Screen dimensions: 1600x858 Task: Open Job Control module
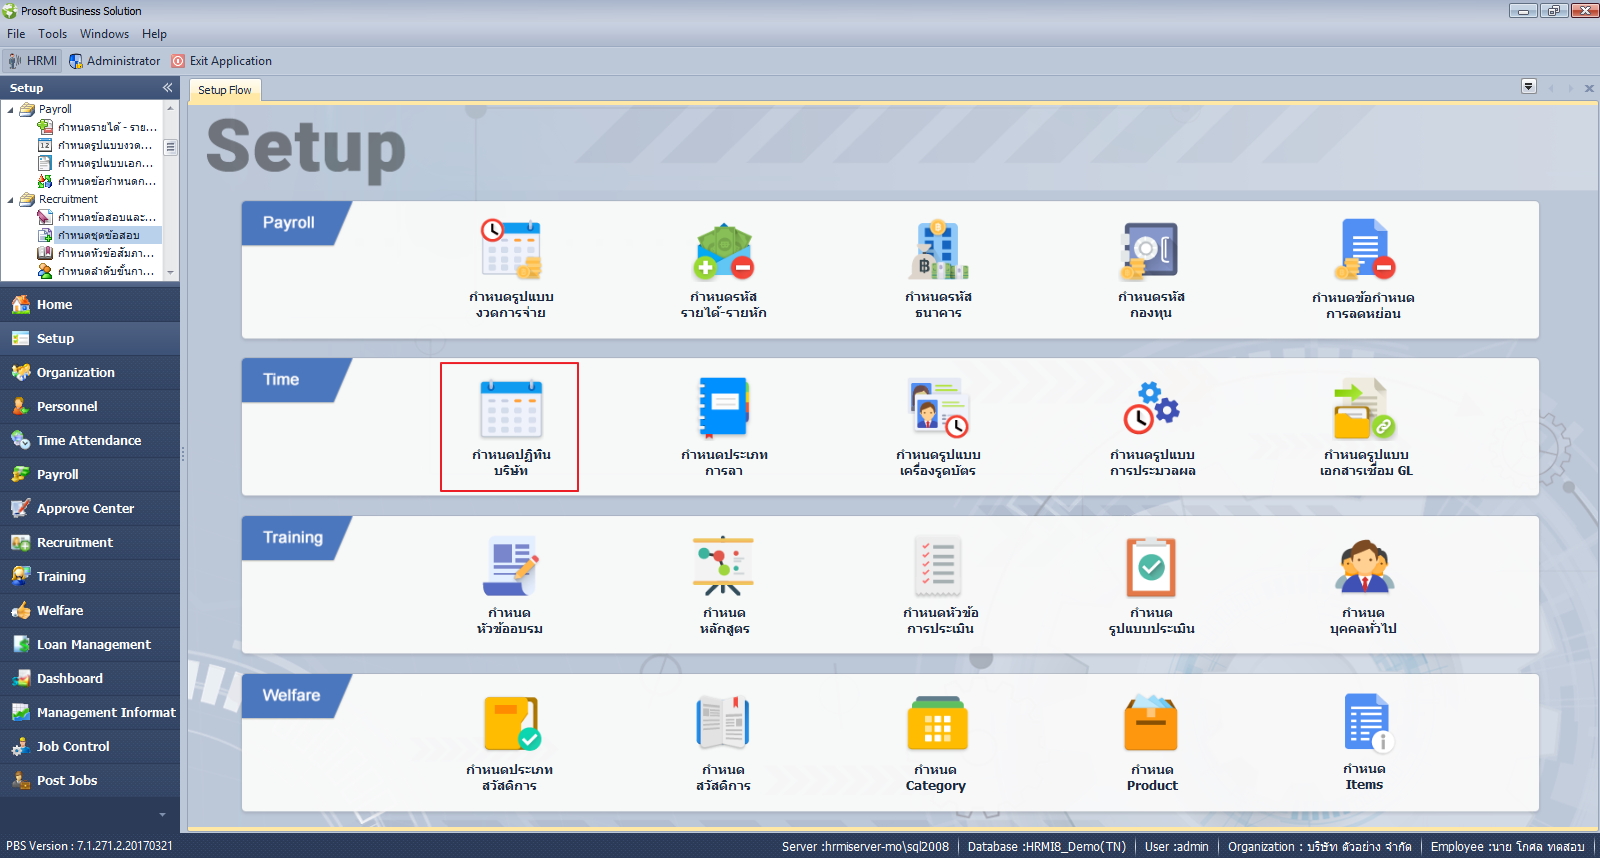pyautogui.click(x=90, y=746)
